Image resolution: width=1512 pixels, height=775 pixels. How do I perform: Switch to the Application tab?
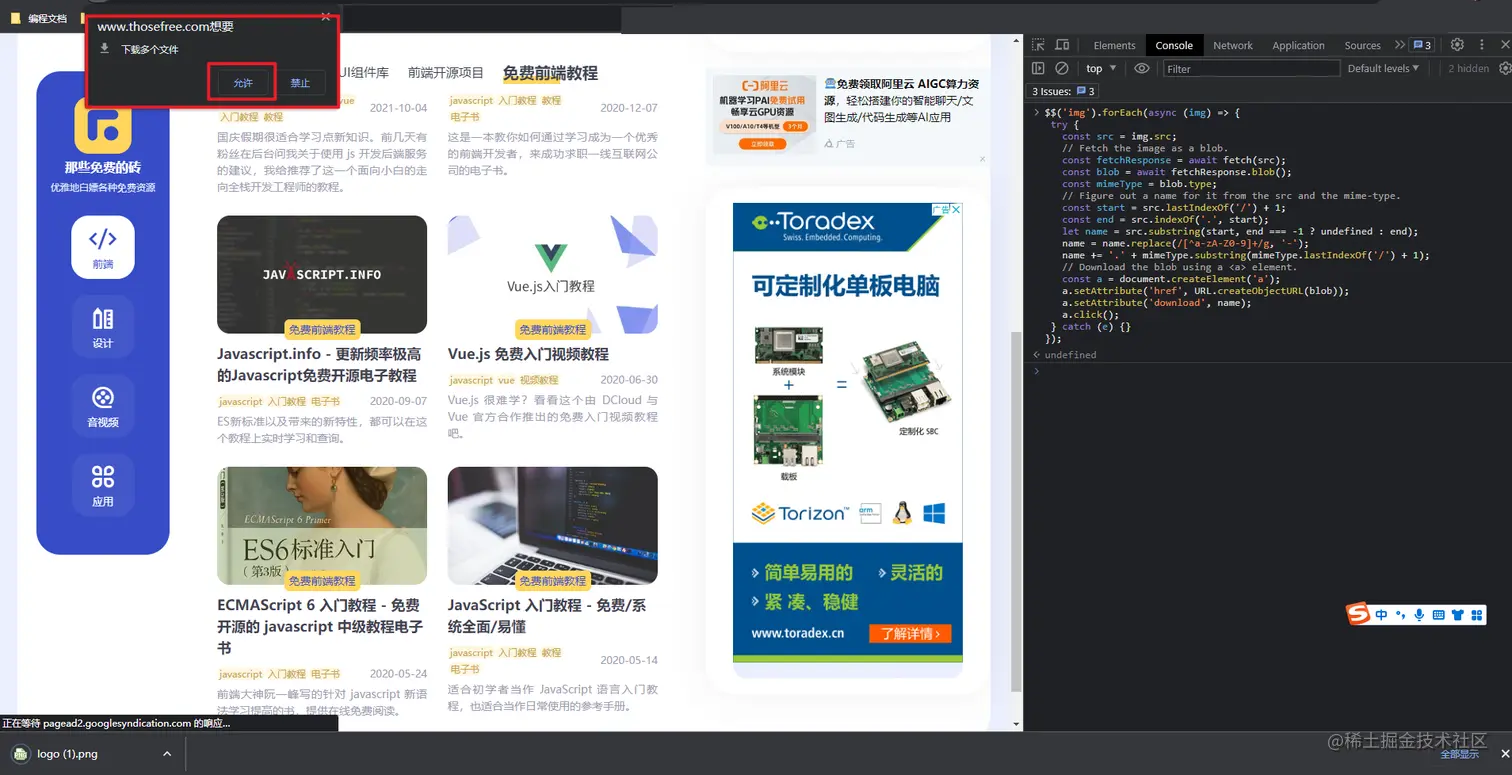1298,45
